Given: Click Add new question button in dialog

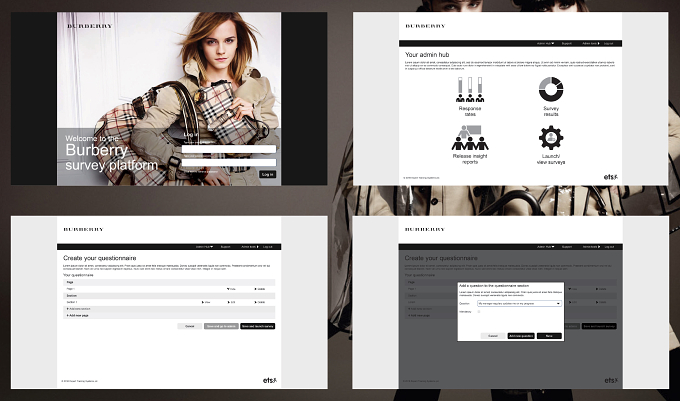Looking at the screenshot, I should pyautogui.click(x=521, y=336).
